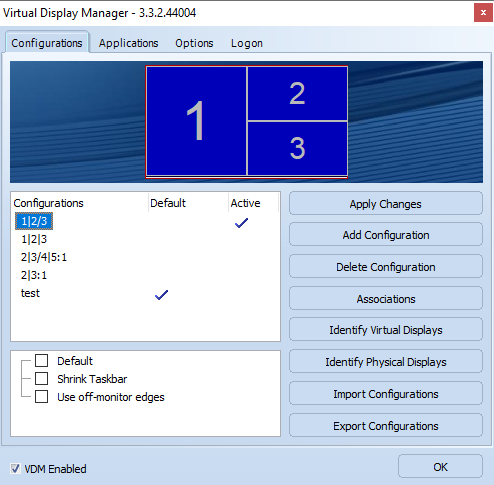
Task: Click Identify Virtual Displays
Action: pos(386,330)
